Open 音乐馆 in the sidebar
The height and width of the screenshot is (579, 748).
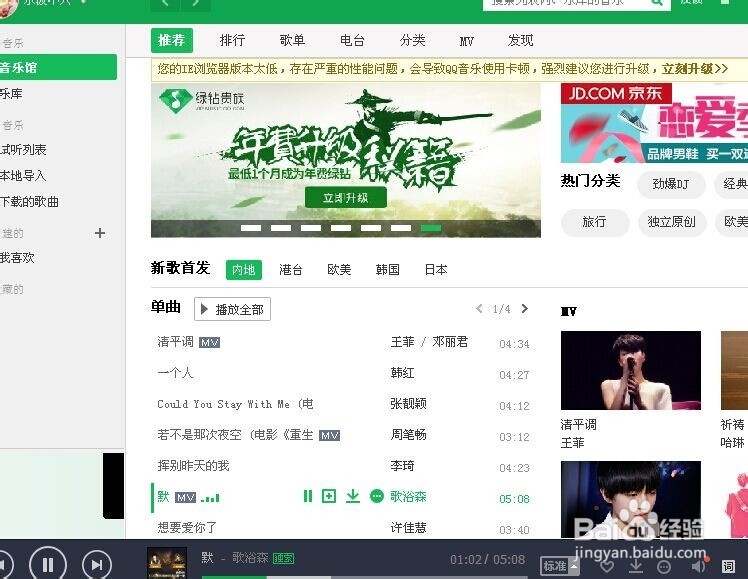58,67
